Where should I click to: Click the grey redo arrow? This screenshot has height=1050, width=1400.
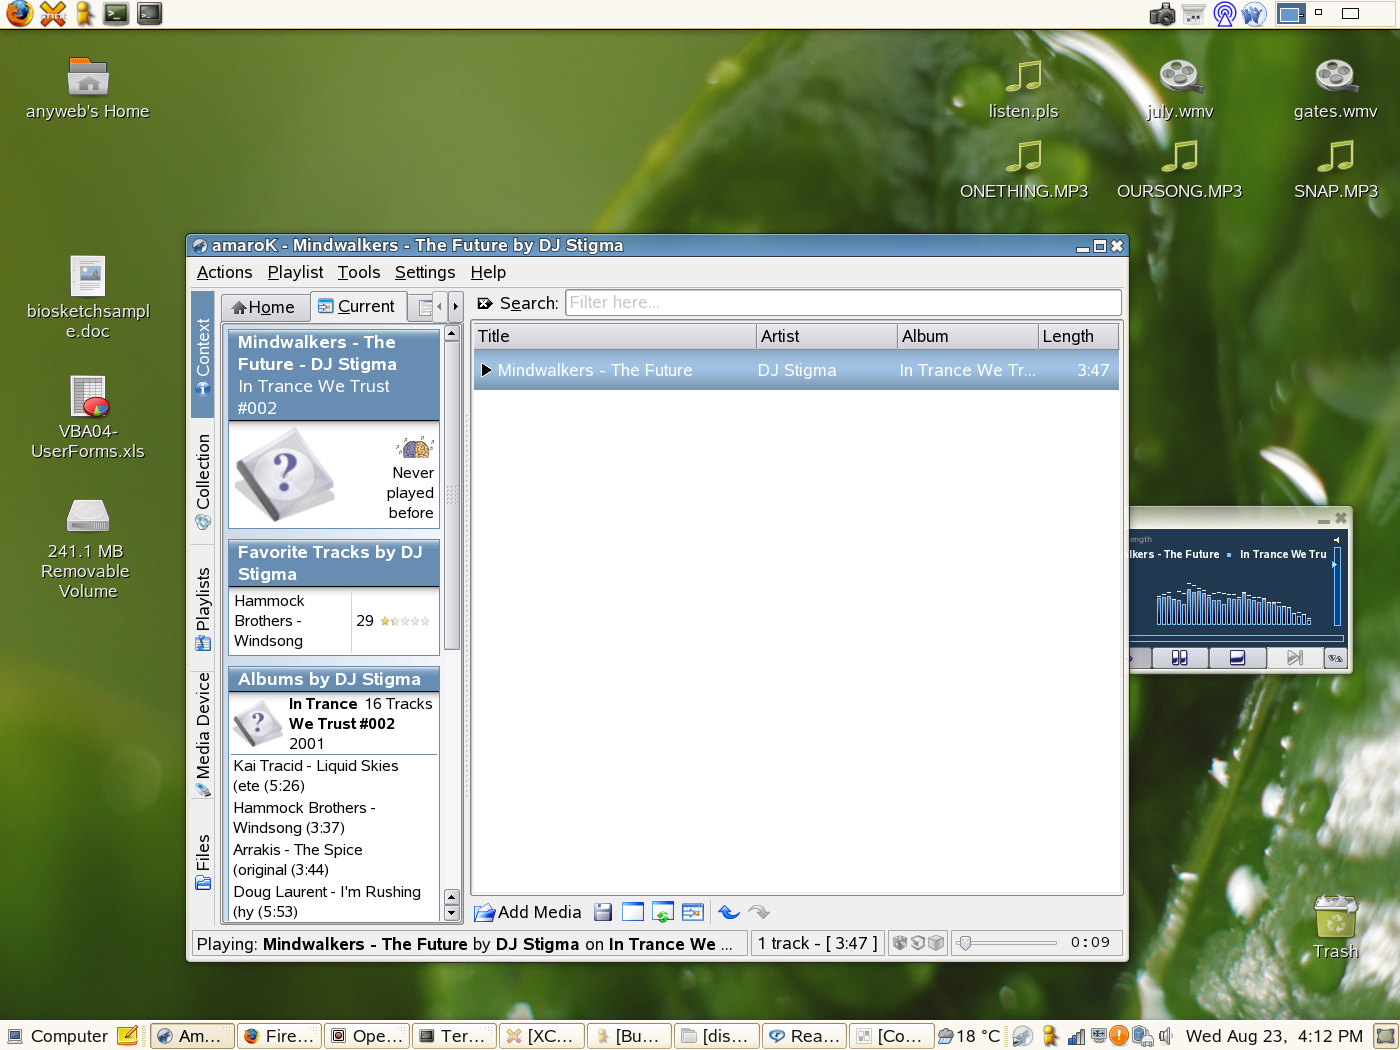759,912
